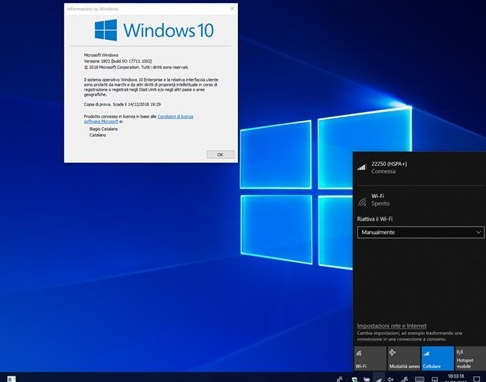This screenshot has width=486, height=382.
Task: Open the Action Center notification icon
Action: coord(477,379)
